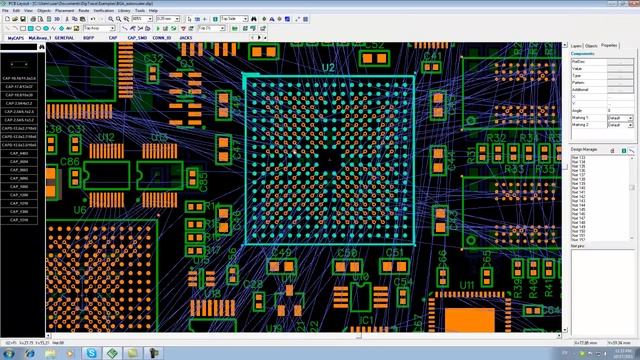Open an existing file via toolbar

pyautogui.click(x=15, y=19)
